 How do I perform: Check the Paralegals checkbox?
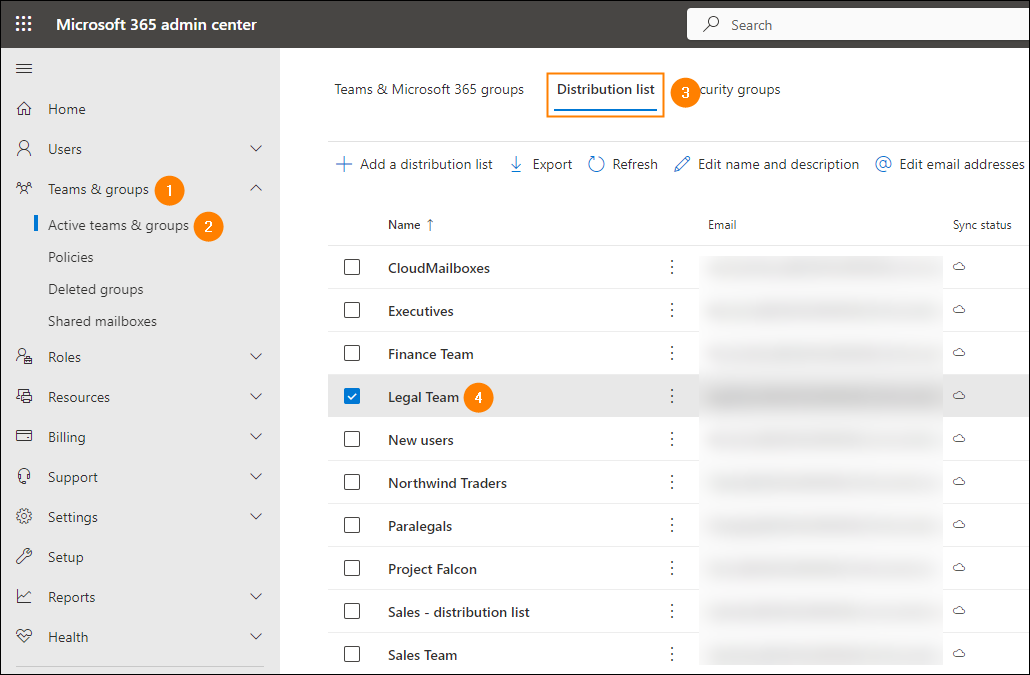coord(352,525)
